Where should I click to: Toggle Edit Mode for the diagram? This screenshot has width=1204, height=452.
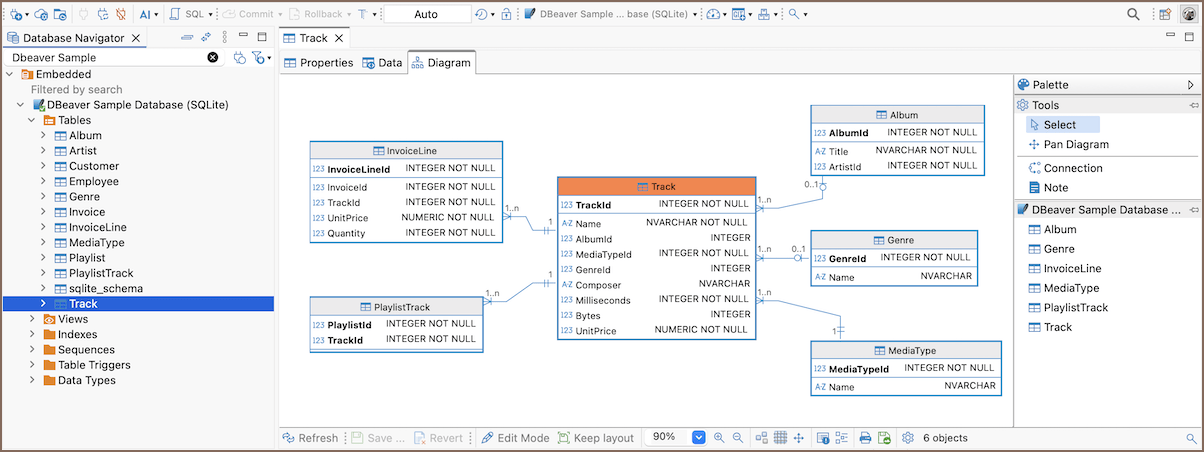coord(514,438)
